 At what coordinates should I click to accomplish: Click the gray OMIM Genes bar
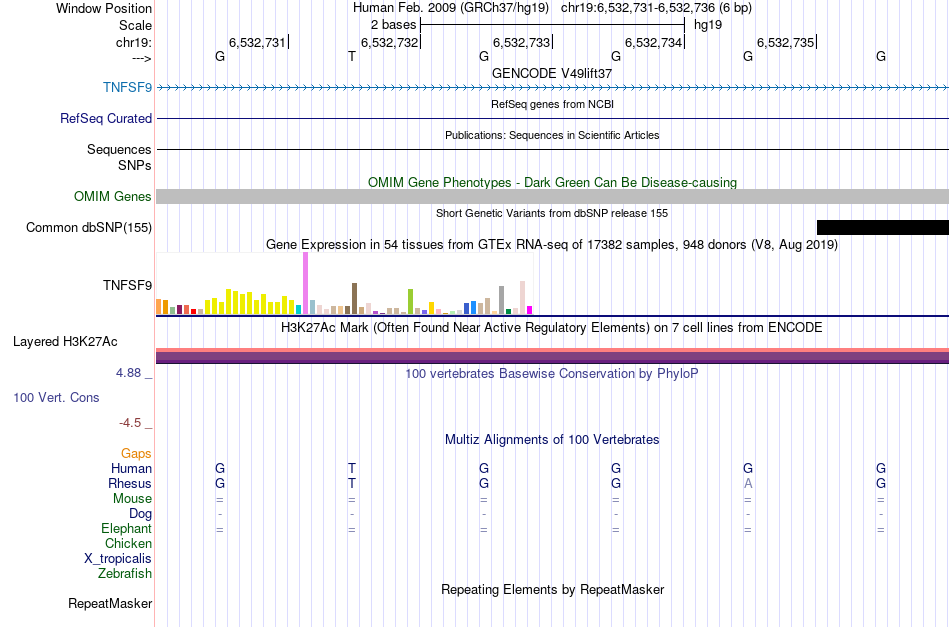tap(553, 196)
